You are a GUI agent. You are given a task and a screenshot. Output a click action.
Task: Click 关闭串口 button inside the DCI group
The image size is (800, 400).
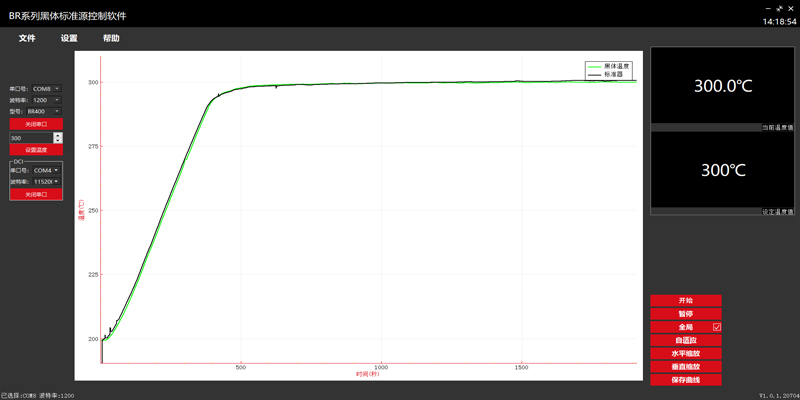pyautogui.click(x=36, y=194)
